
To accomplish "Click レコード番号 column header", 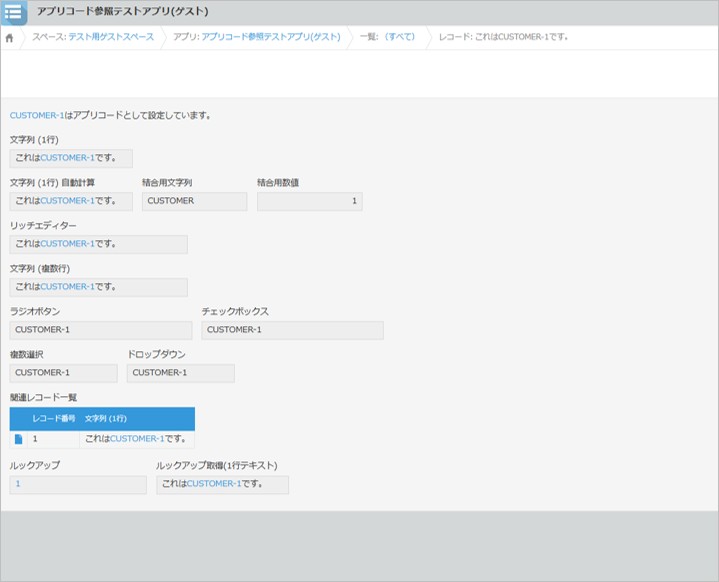I will (54, 419).
